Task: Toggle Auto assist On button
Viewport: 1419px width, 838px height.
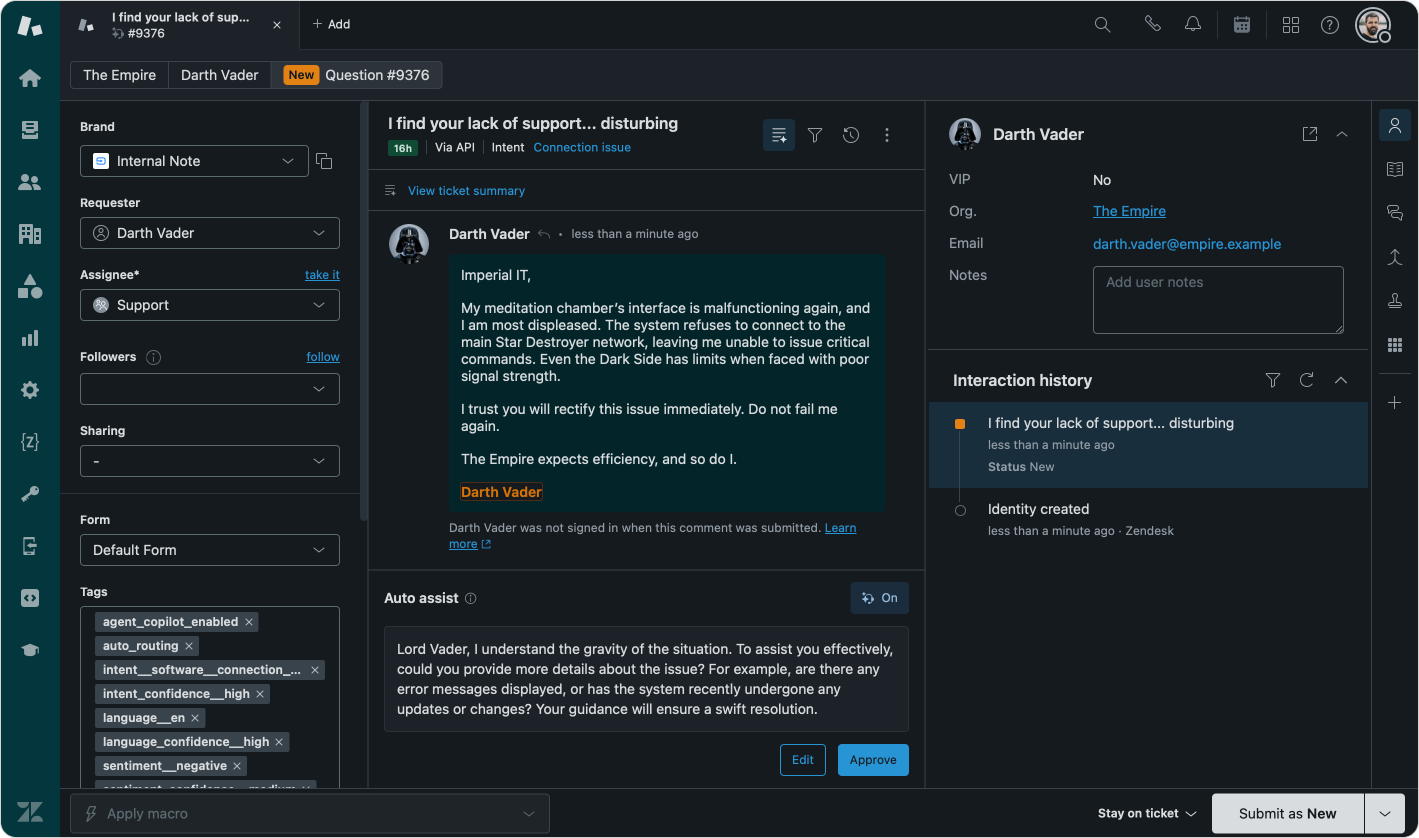Action: coord(880,598)
